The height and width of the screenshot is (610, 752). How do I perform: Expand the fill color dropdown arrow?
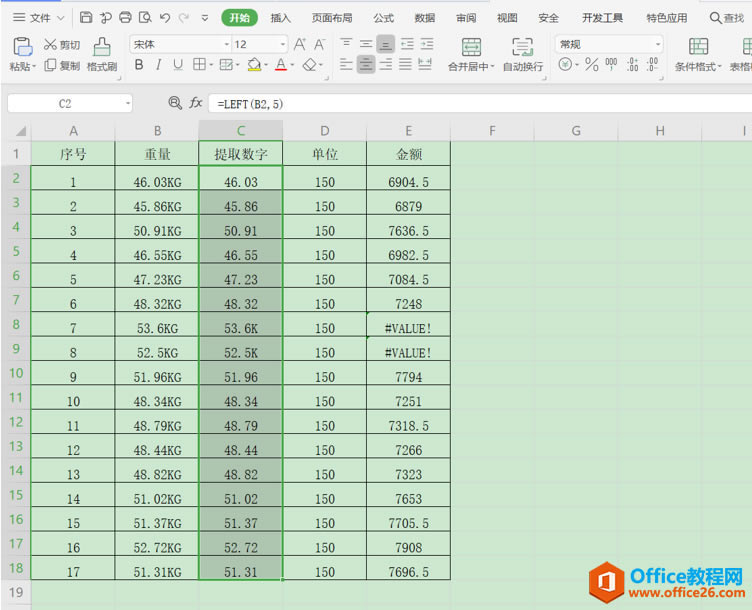(266, 65)
